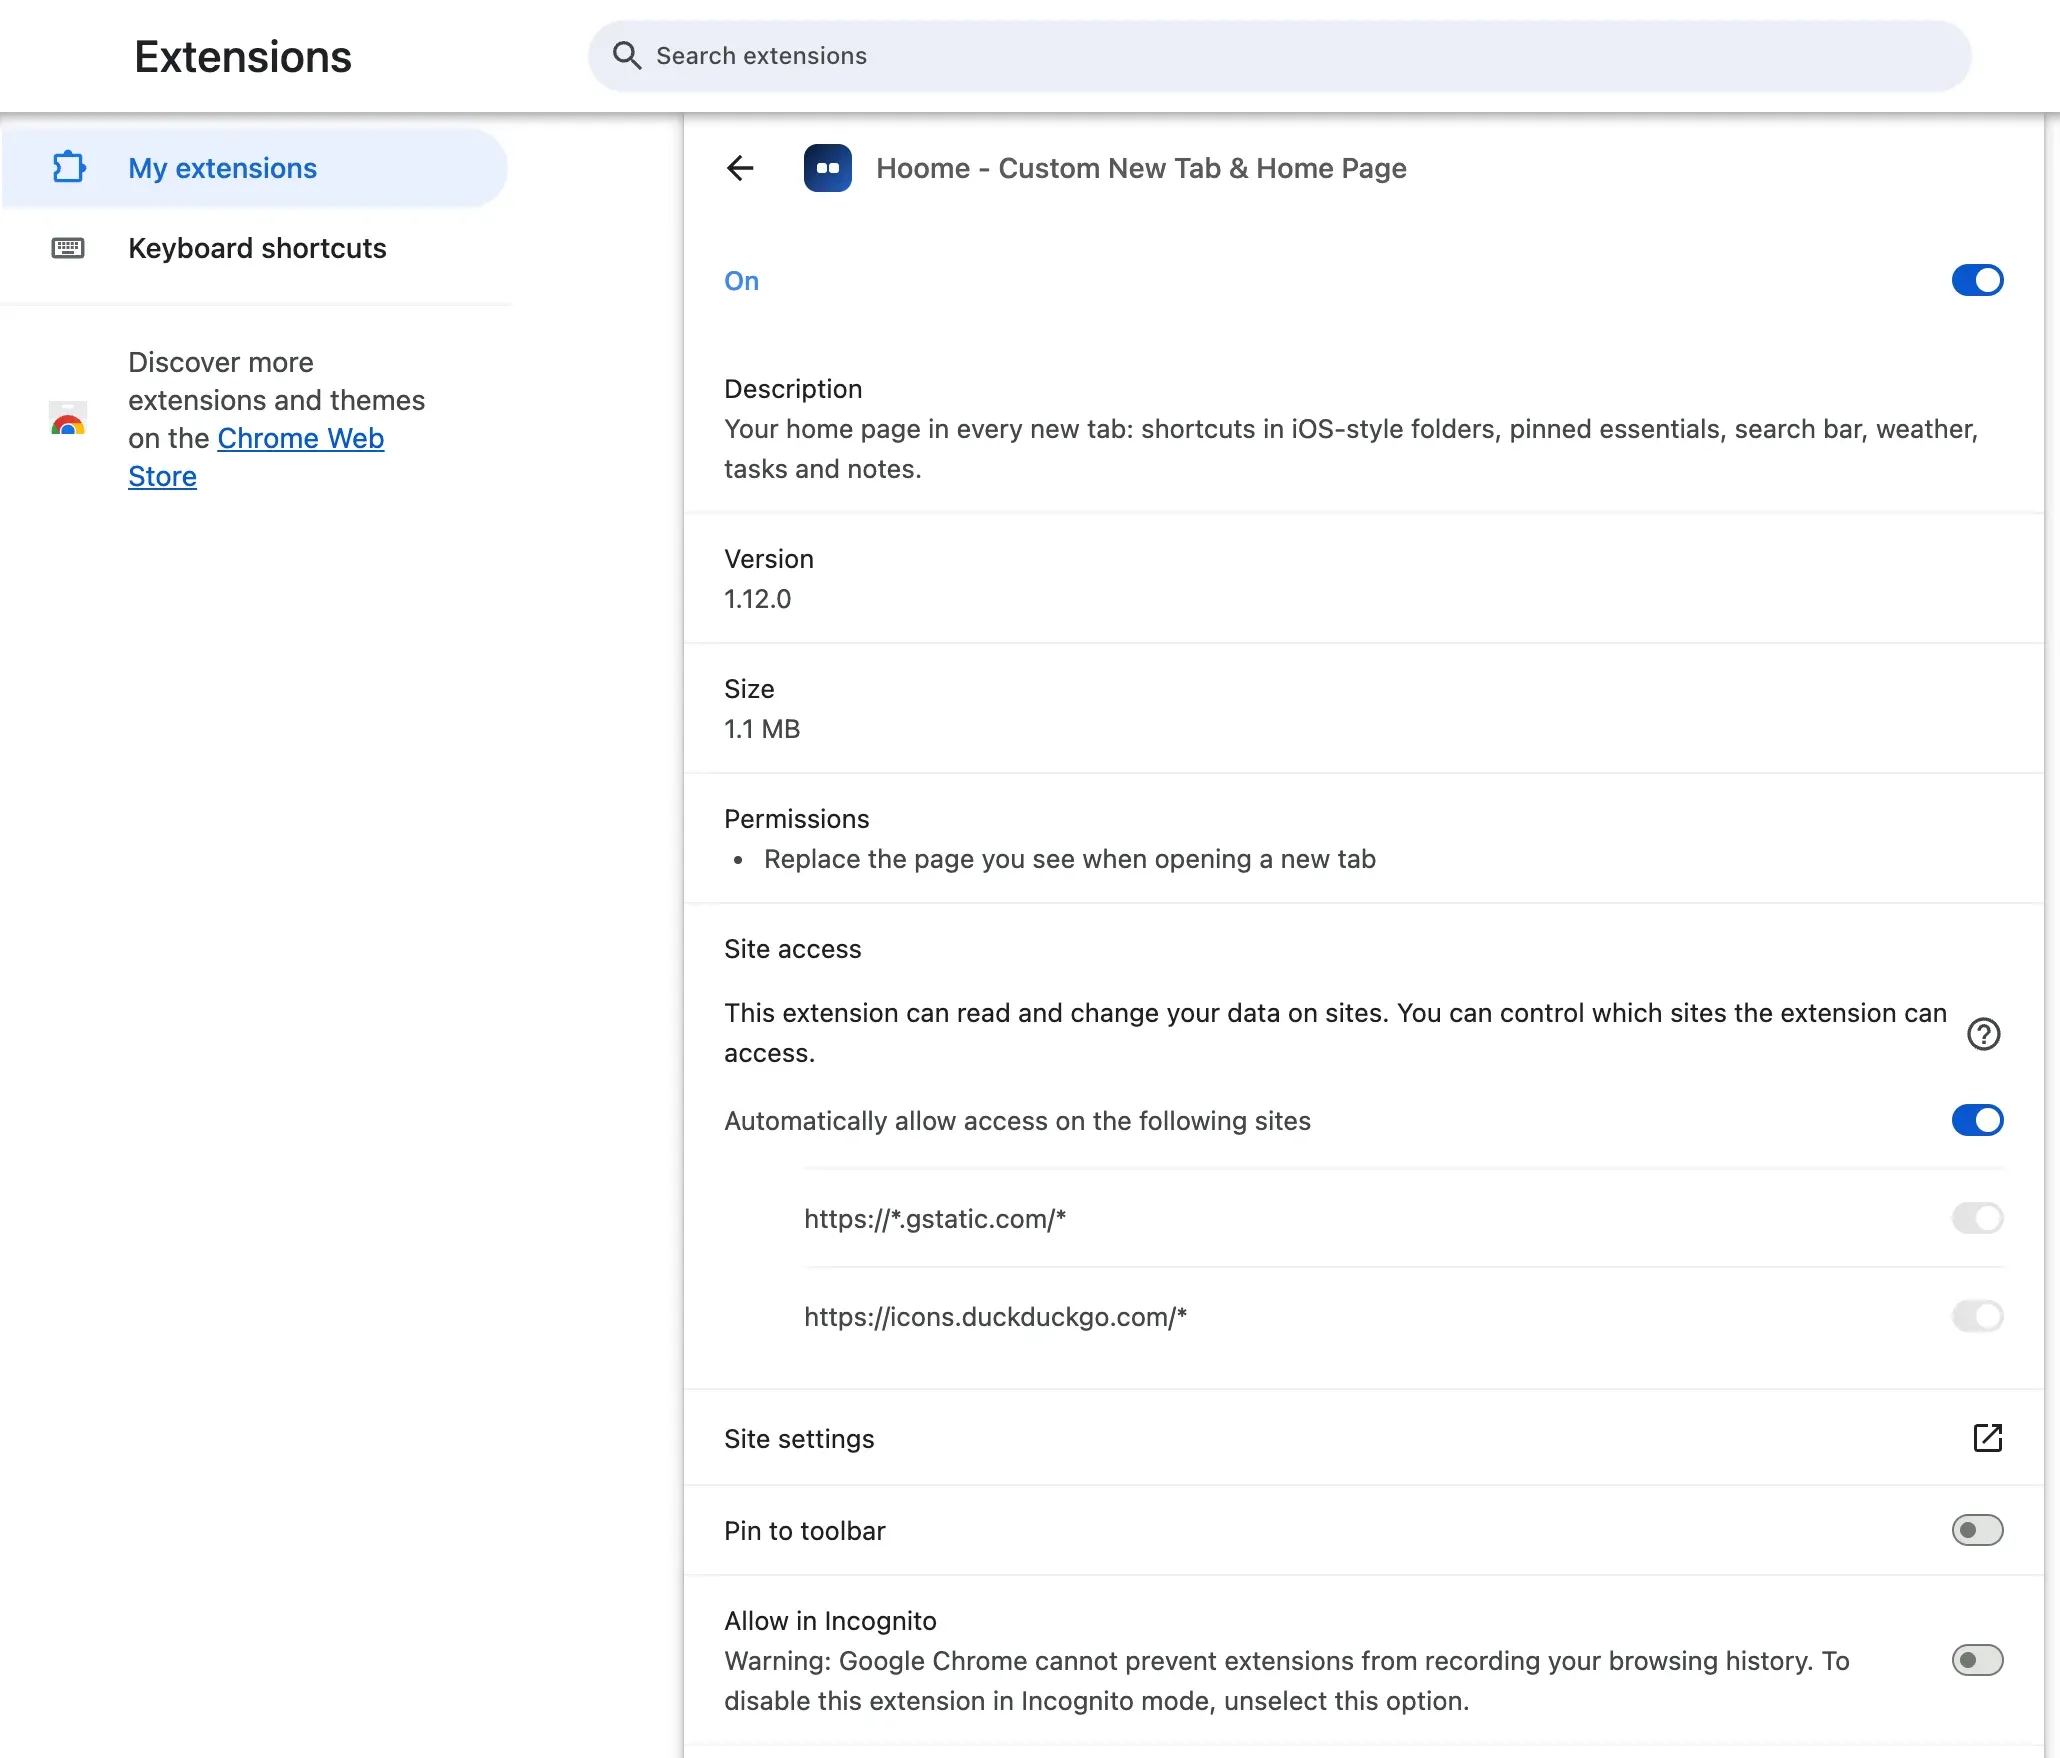Focus the Search extensions field
This screenshot has width=2060, height=1758.
pos(1279,56)
